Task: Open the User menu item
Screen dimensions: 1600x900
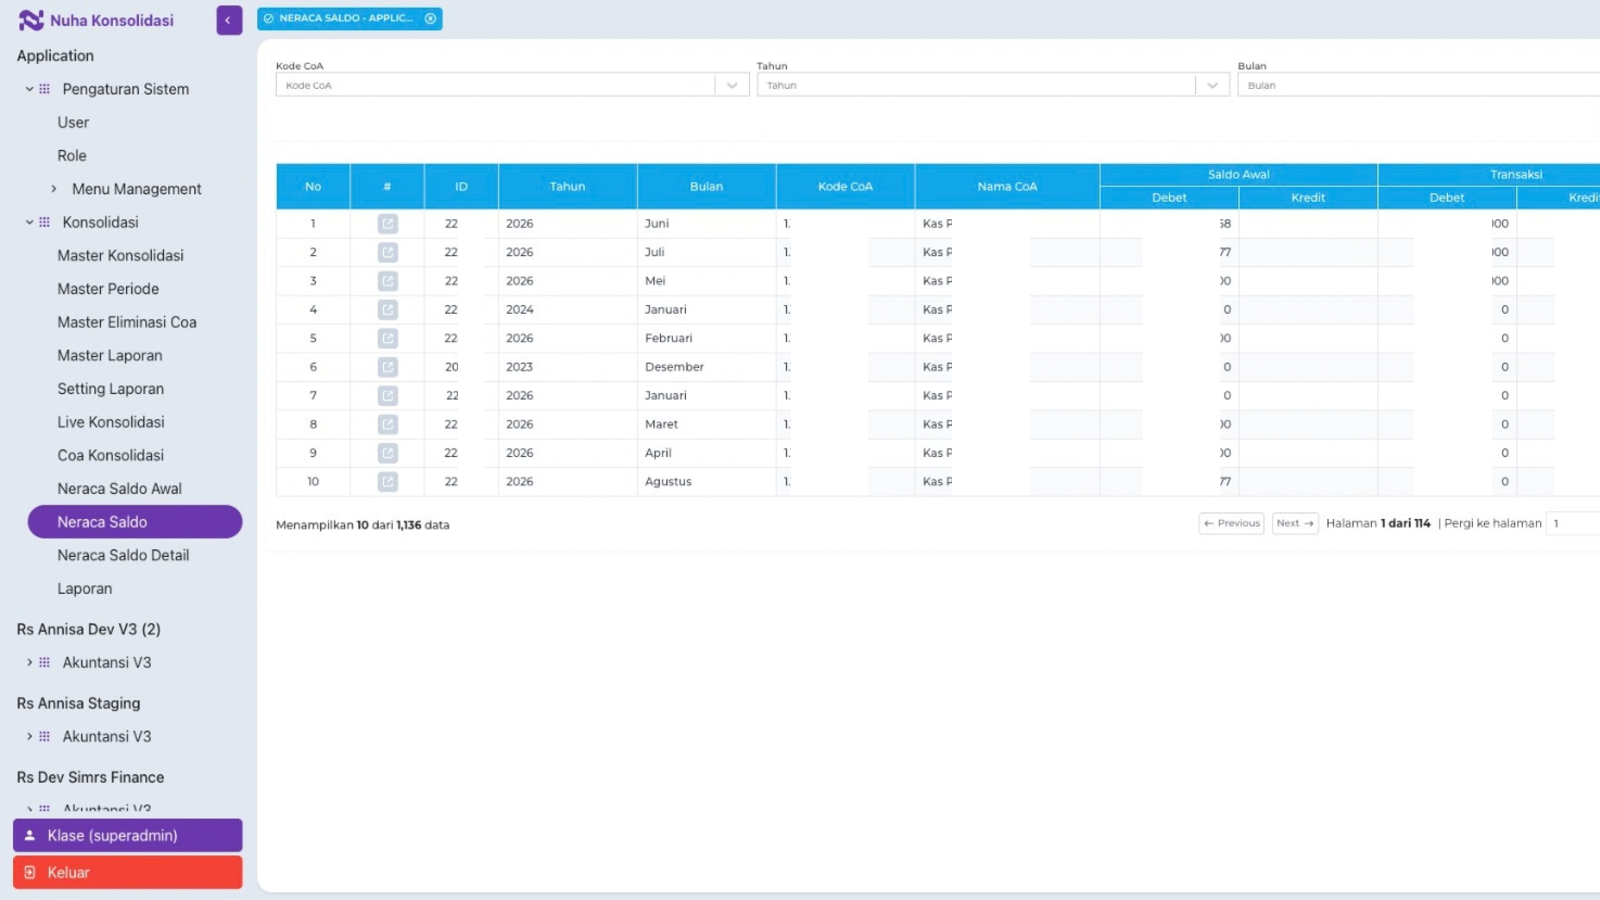Action: point(73,122)
